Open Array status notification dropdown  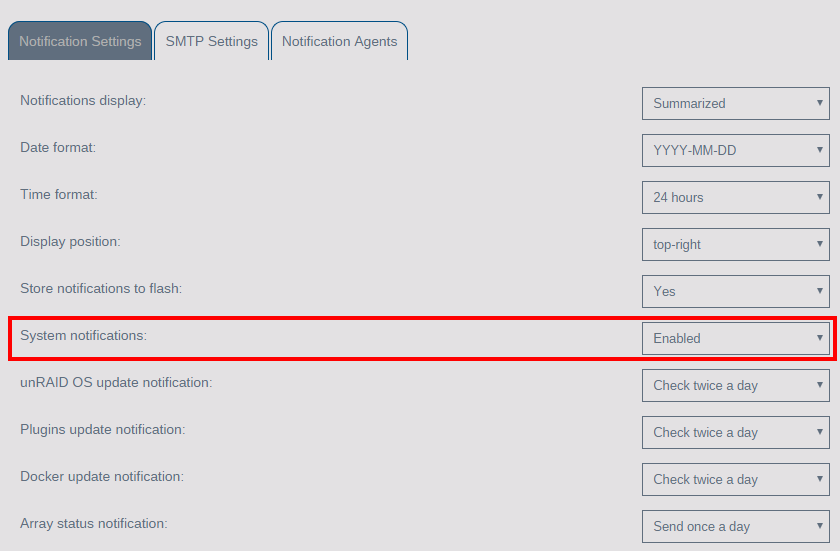(736, 526)
